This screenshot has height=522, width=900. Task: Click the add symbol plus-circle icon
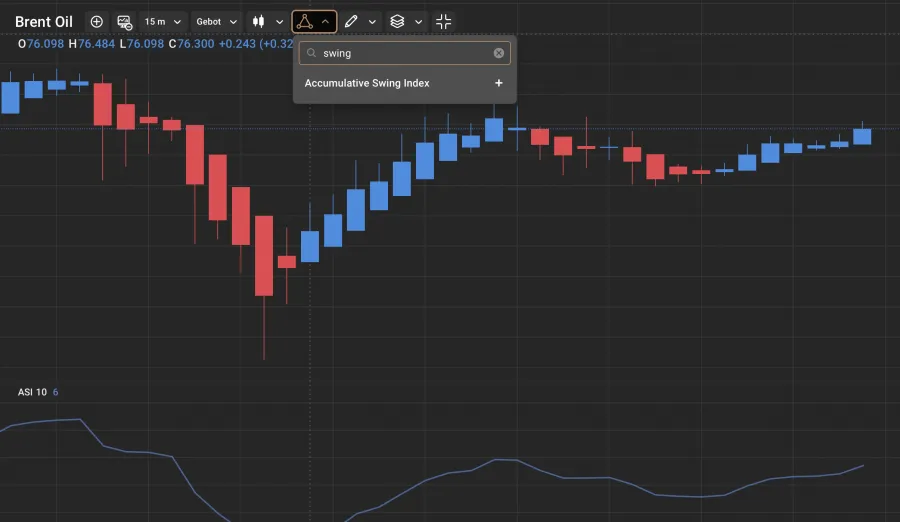[x=96, y=22]
